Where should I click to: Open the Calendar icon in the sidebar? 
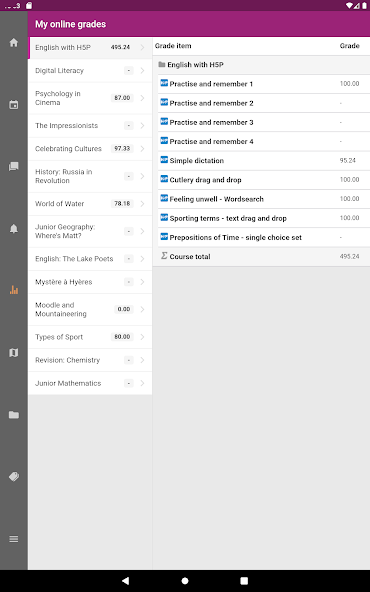pyautogui.click(x=14, y=105)
